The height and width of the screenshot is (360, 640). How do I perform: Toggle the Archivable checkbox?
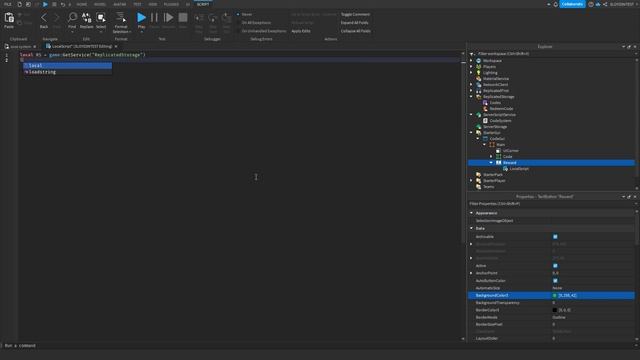555,237
